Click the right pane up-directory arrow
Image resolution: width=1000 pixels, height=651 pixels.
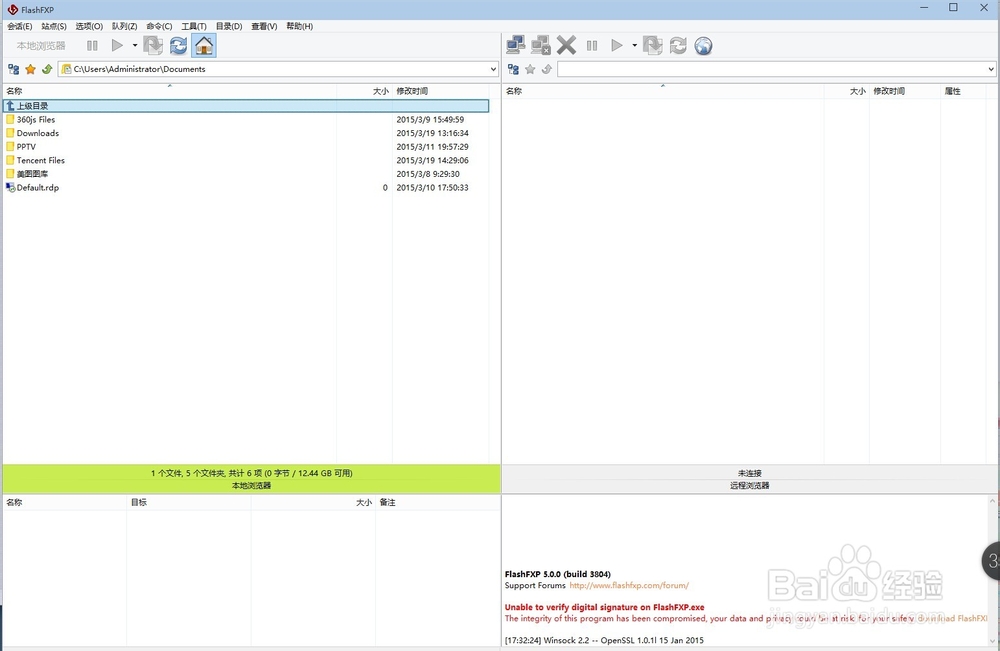pos(547,69)
